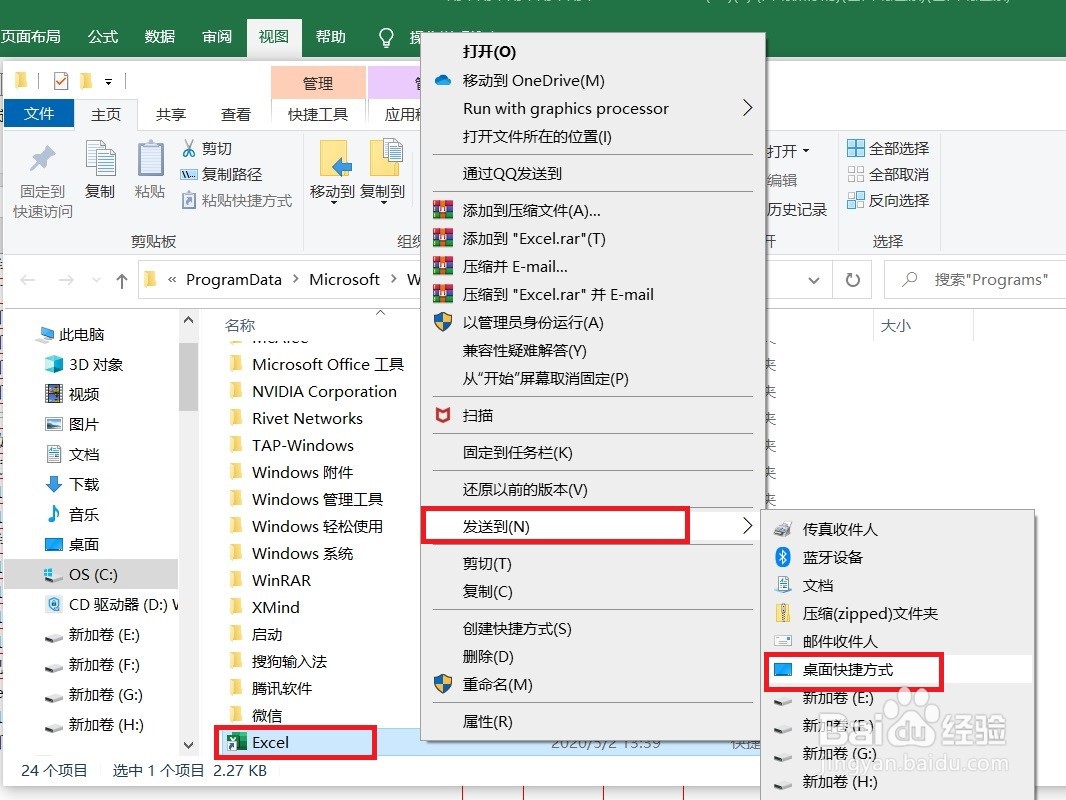Click the Paste clipboard icon
The width and height of the screenshot is (1066, 800).
pyautogui.click(x=150, y=158)
